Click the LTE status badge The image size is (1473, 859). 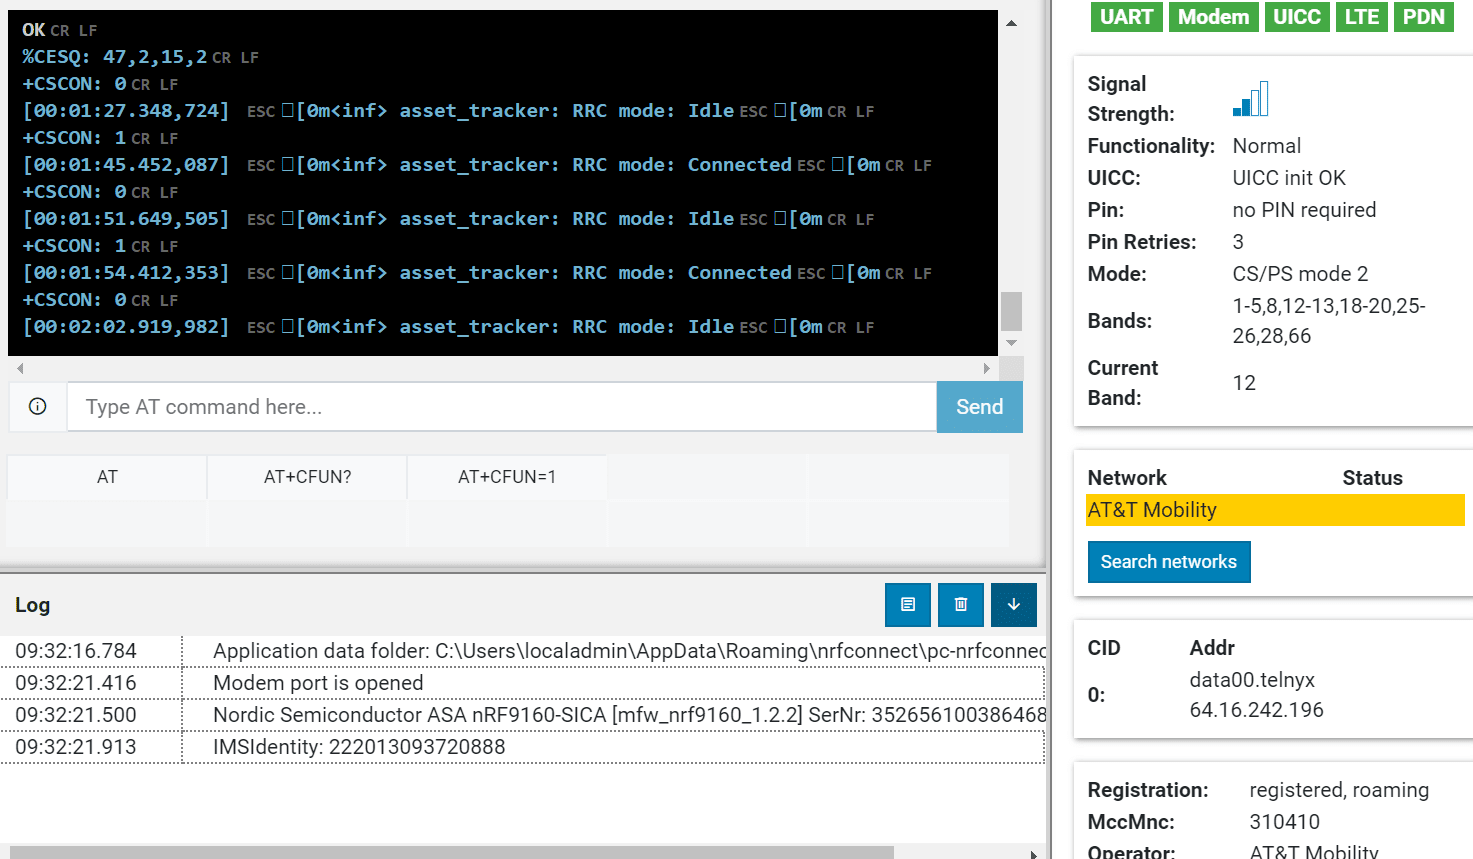1361,17
